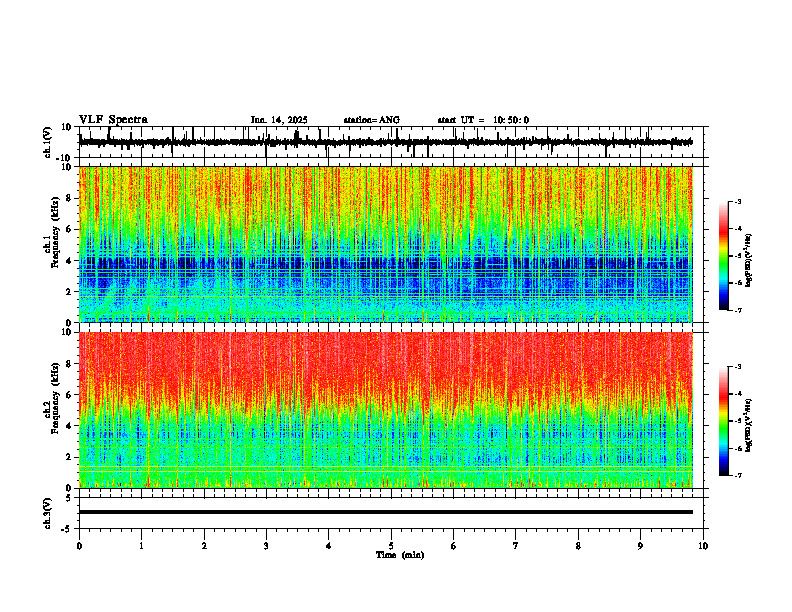Click the "ch.1 Frequency (kHz)" axis label
Viewport: 792px width, 612px height.
(52, 232)
